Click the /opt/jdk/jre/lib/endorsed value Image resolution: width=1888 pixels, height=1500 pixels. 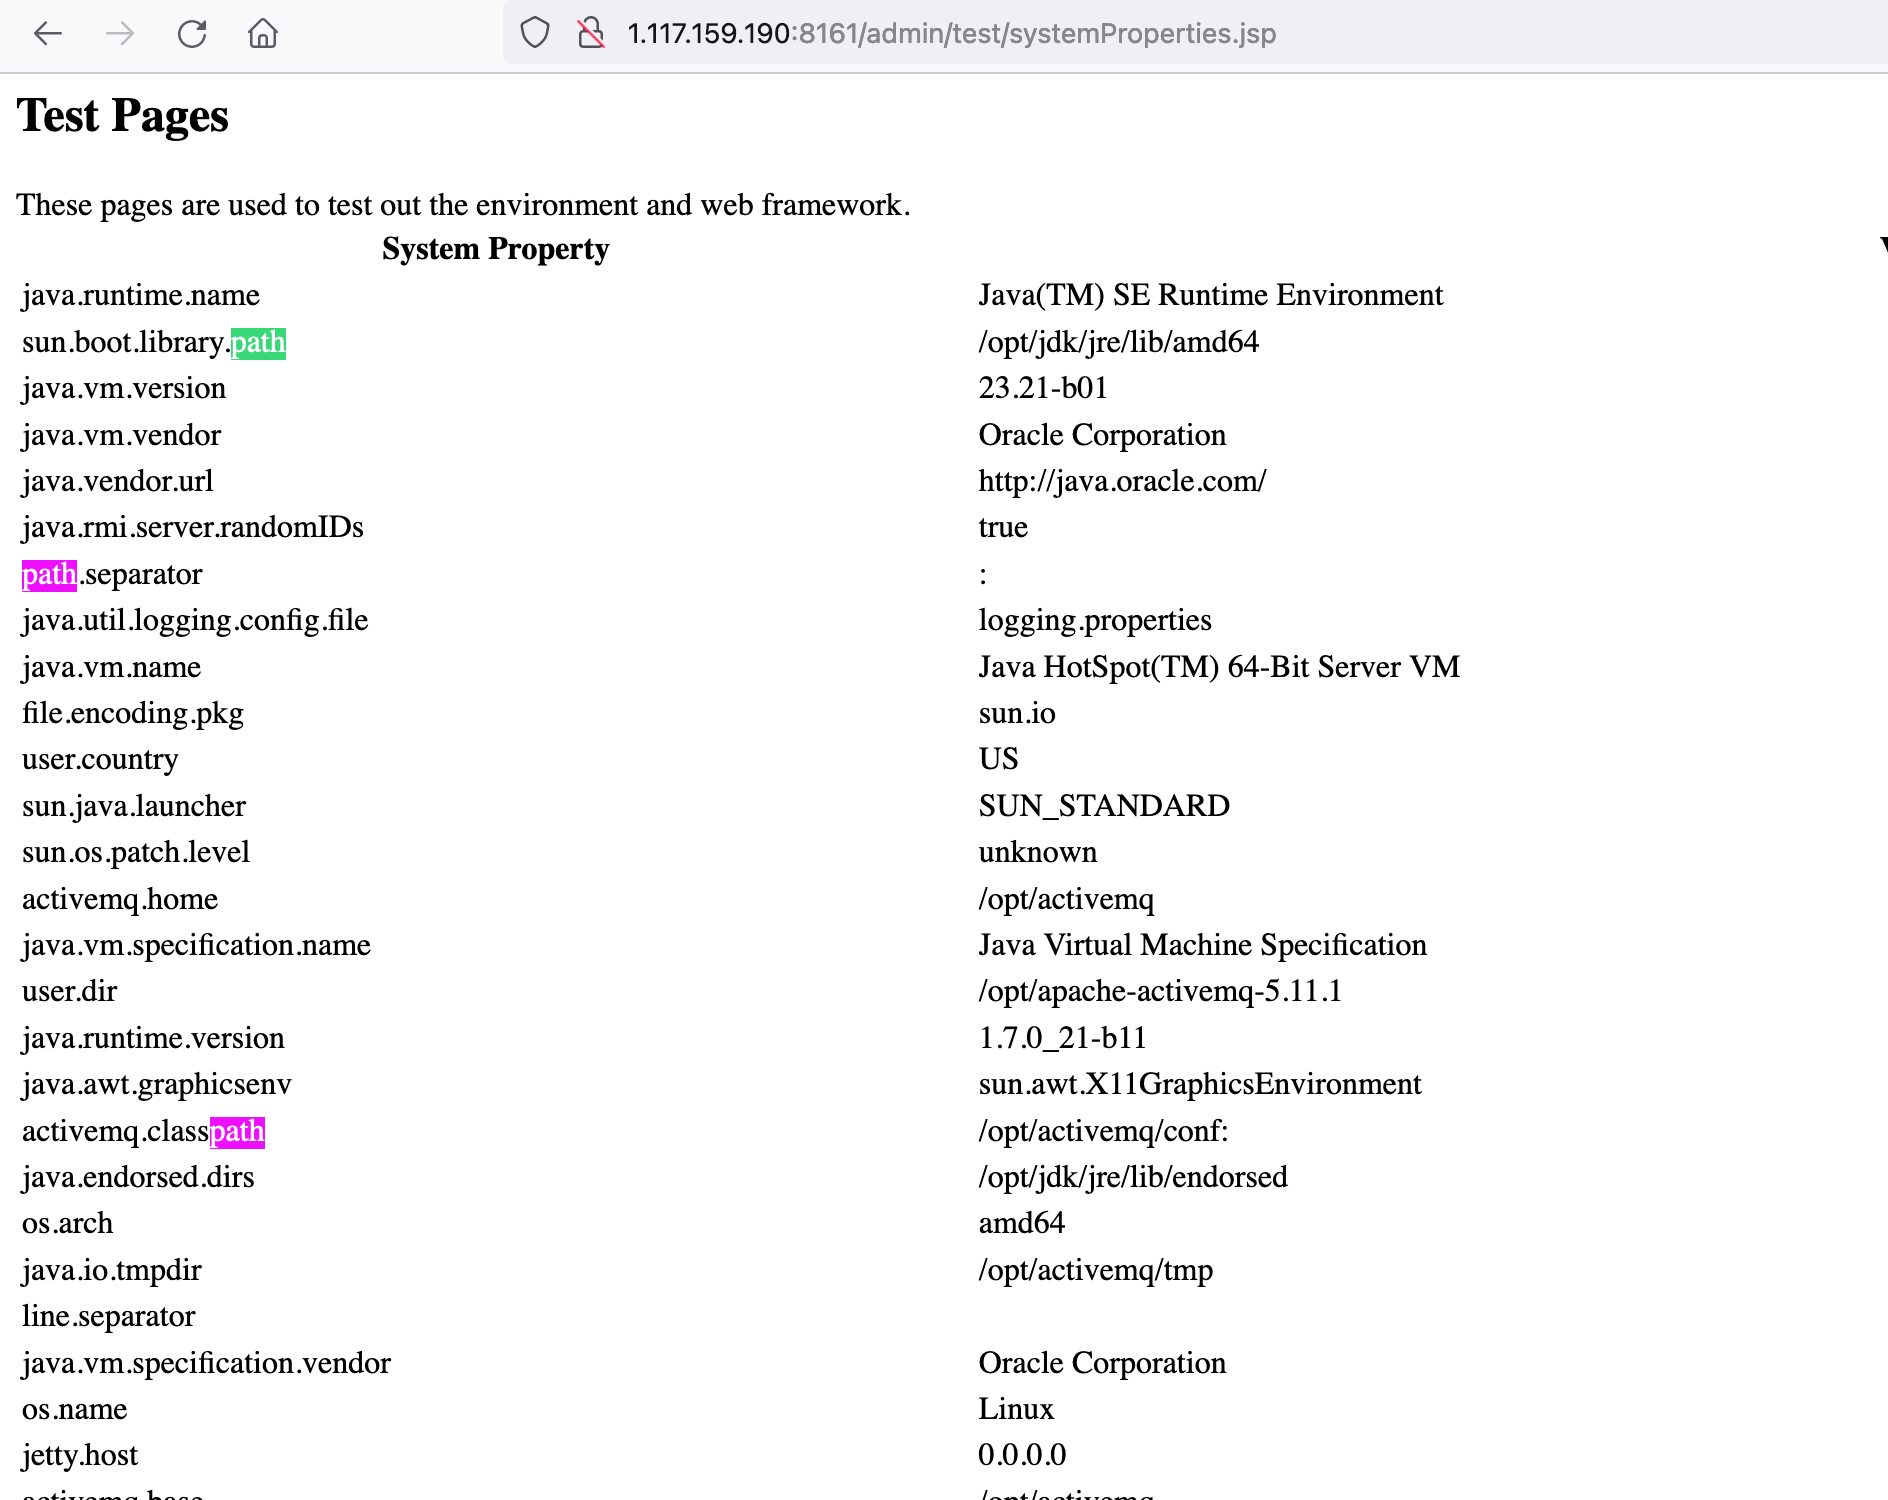(x=1133, y=1177)
